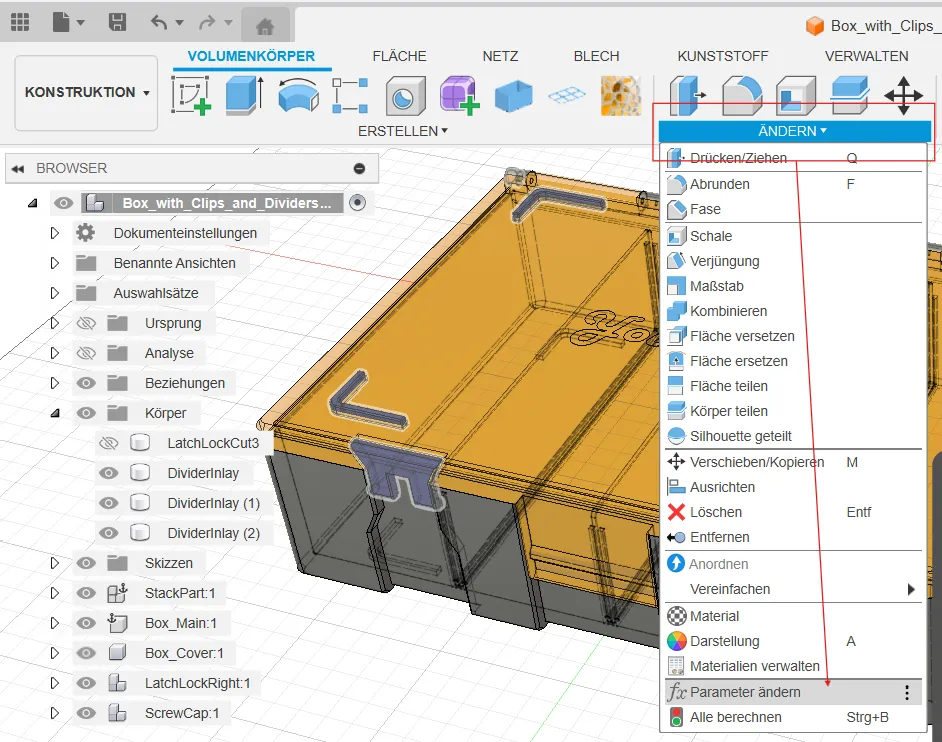Choose Kombinieren from the ÄNDERN menu
The width and height of the screenshot is (942, 742).
pyautogui.click(x=793, y=311)
